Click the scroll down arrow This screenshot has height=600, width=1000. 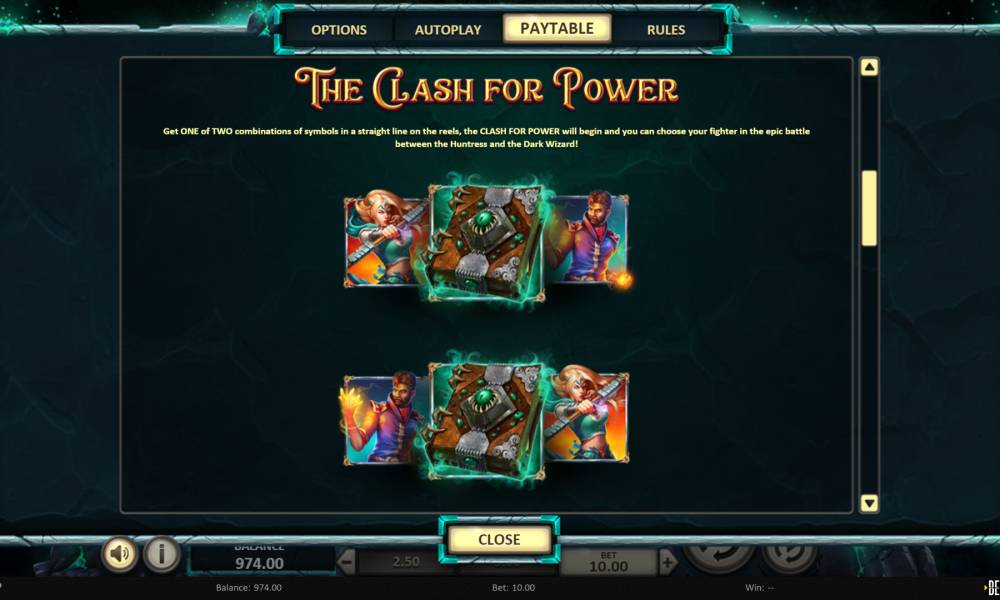[x=869, y=503]
